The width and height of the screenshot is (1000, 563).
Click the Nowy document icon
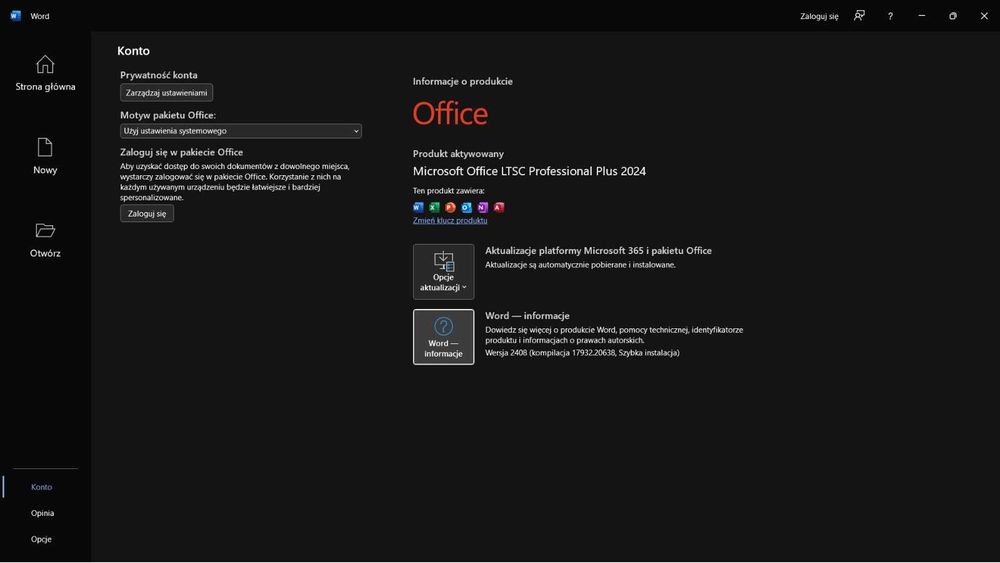[45, 147]
